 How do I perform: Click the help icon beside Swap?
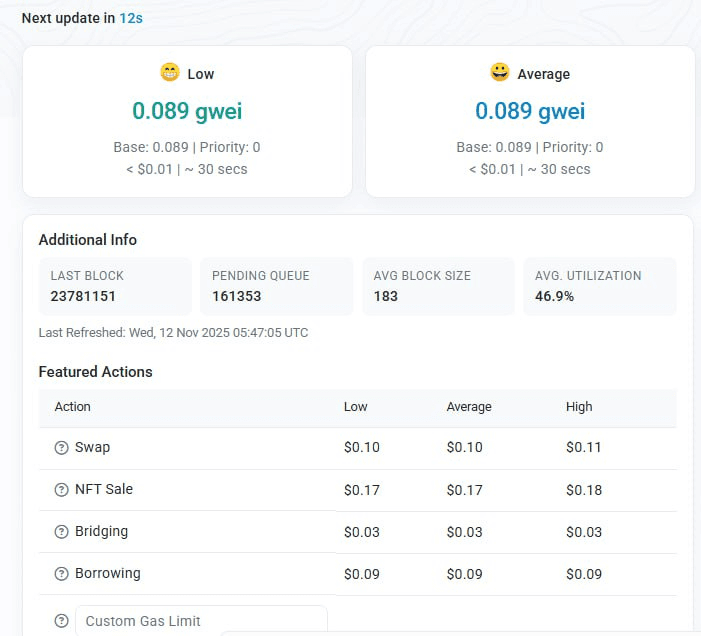(x=61, y=448)
